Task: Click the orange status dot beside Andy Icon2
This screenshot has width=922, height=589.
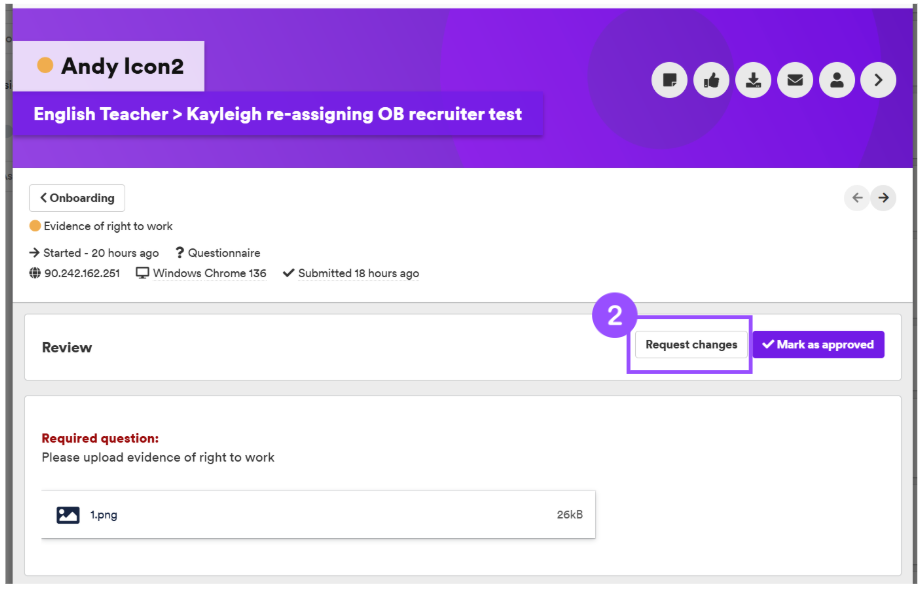Action: [45, 65]
